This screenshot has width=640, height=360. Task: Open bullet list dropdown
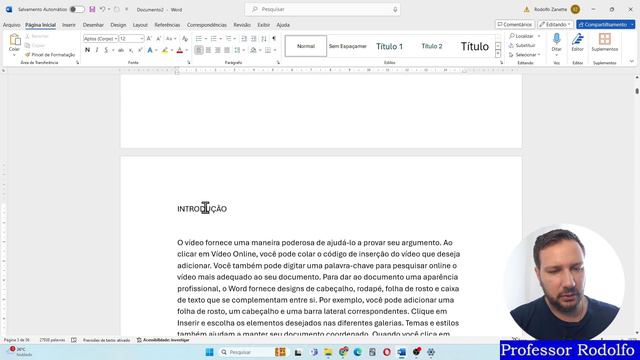click(x=206, y=39)
